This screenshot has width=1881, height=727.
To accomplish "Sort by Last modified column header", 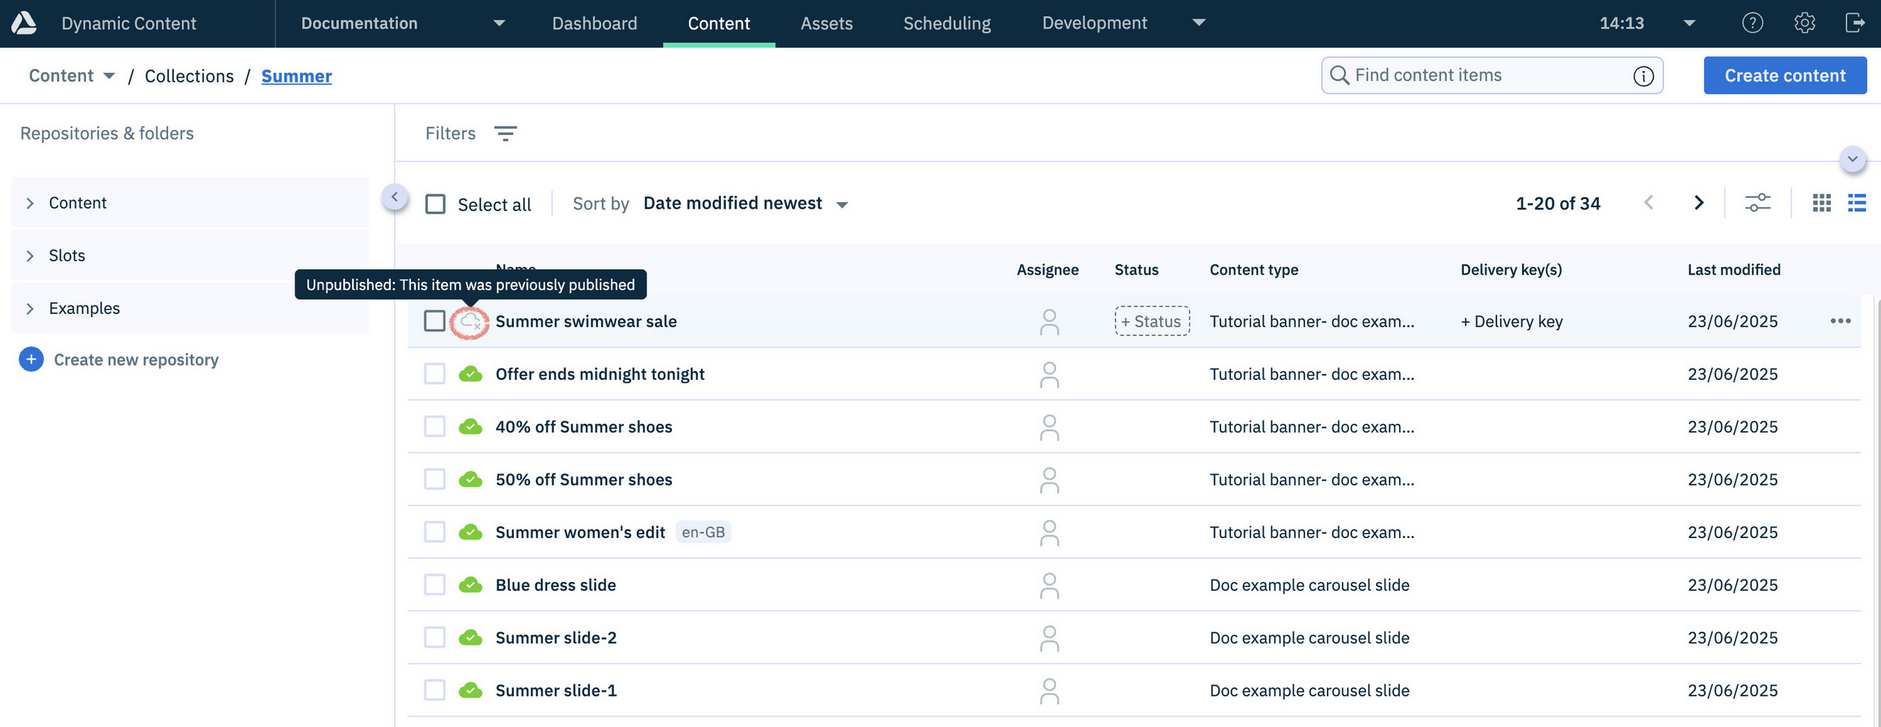I will (x=1734, y=270).
